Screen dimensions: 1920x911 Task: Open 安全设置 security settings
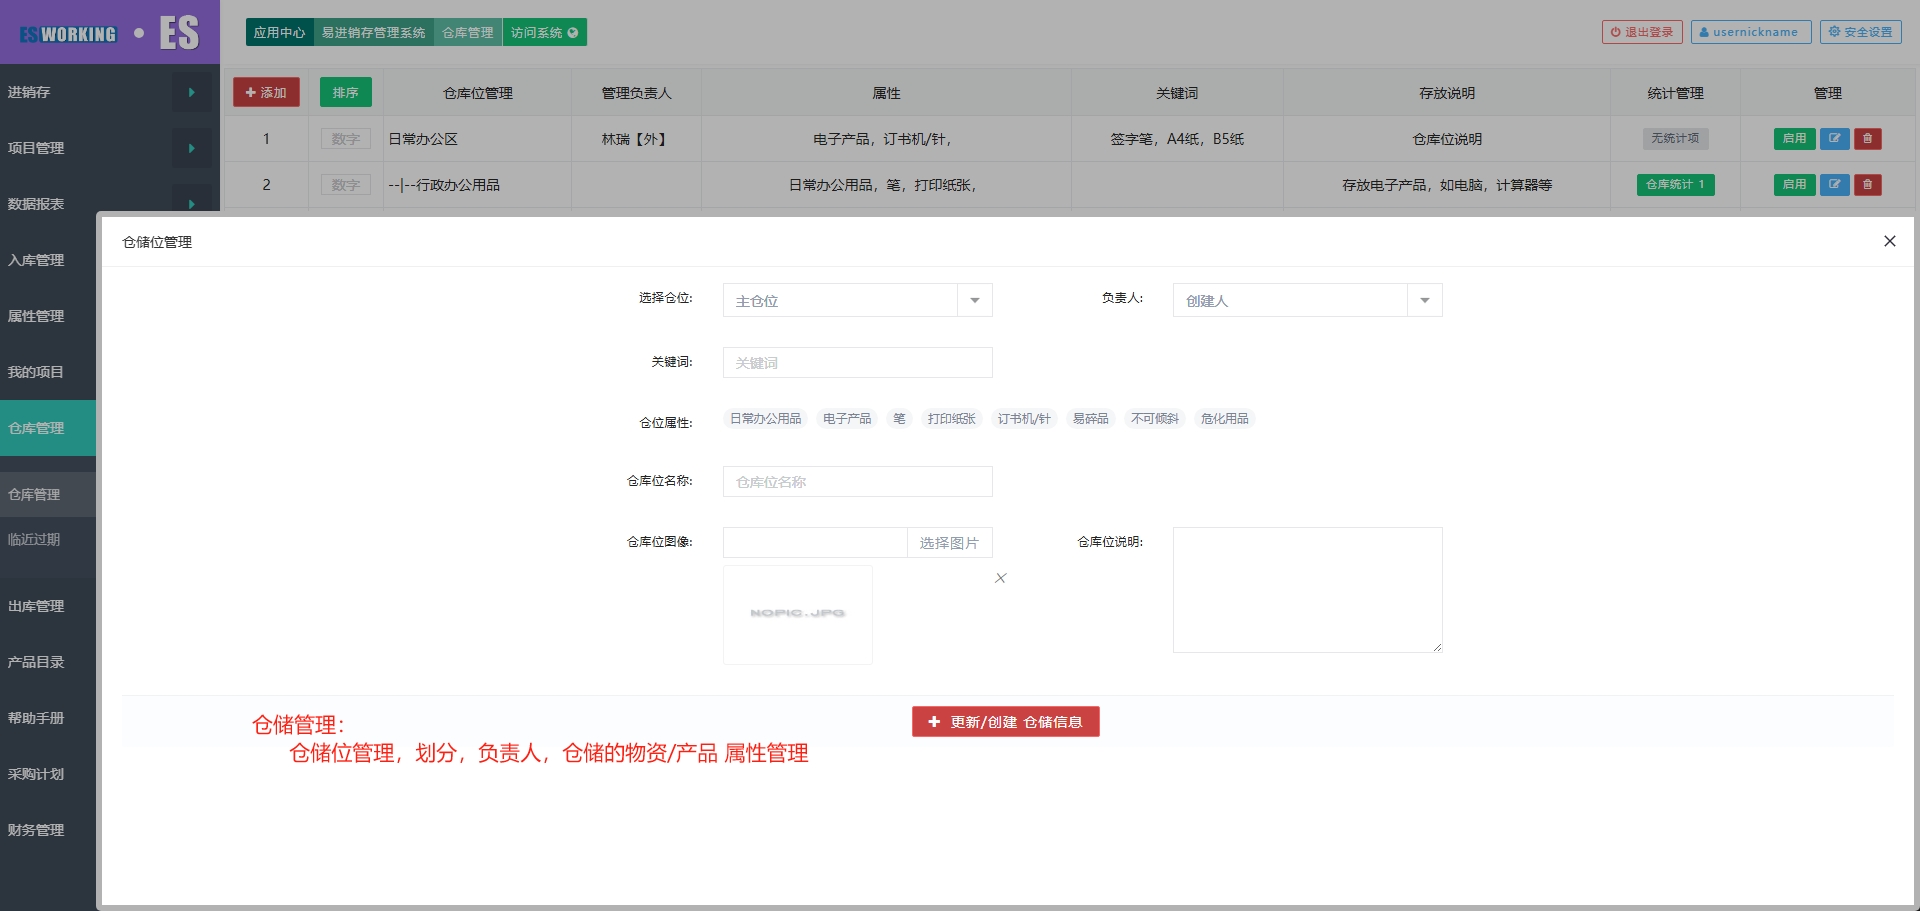pyautogui.click(x=1860, y=32)
